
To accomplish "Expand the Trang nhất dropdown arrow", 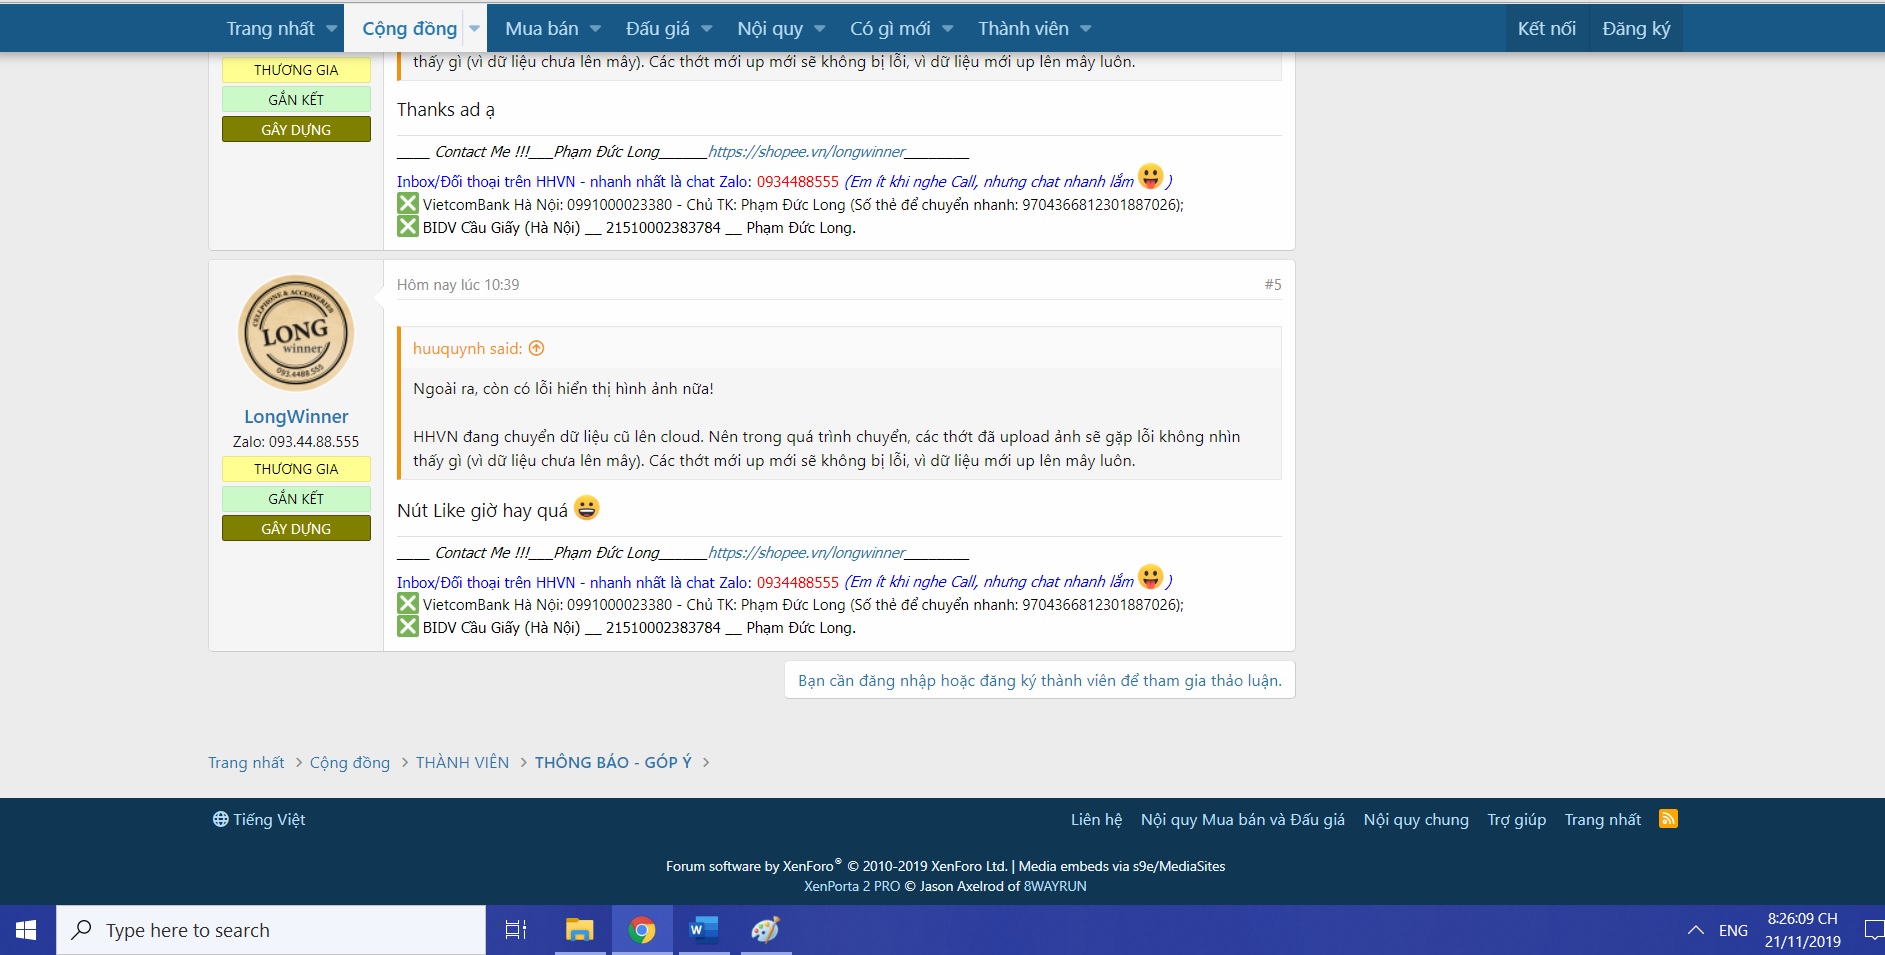I will click(x=331, y=29).
